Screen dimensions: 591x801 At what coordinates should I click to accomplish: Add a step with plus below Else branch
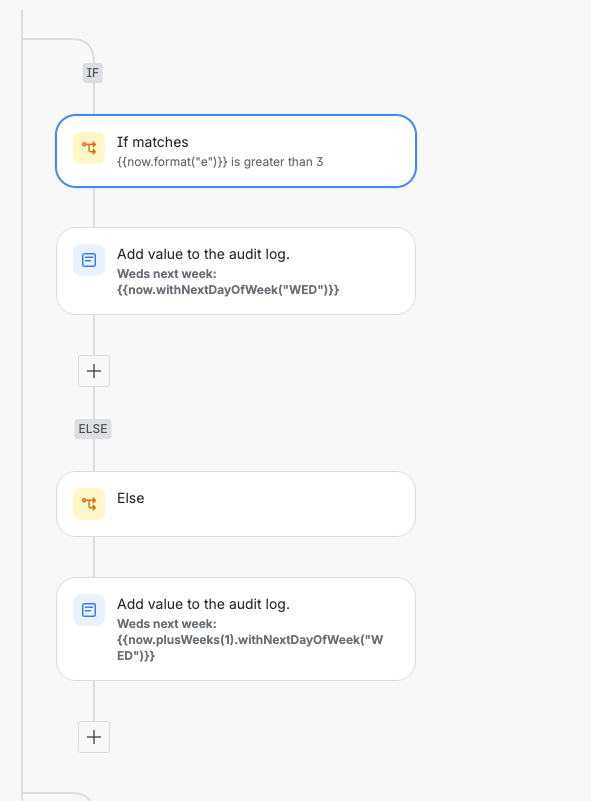(x=94, y=737)
